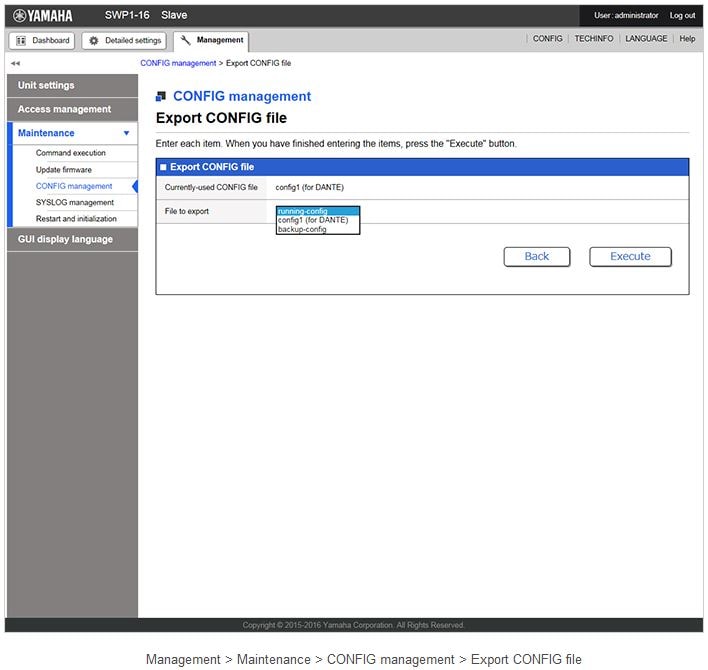Open the Help link
This screenshot has height=670, width=708.
point(687,39)
